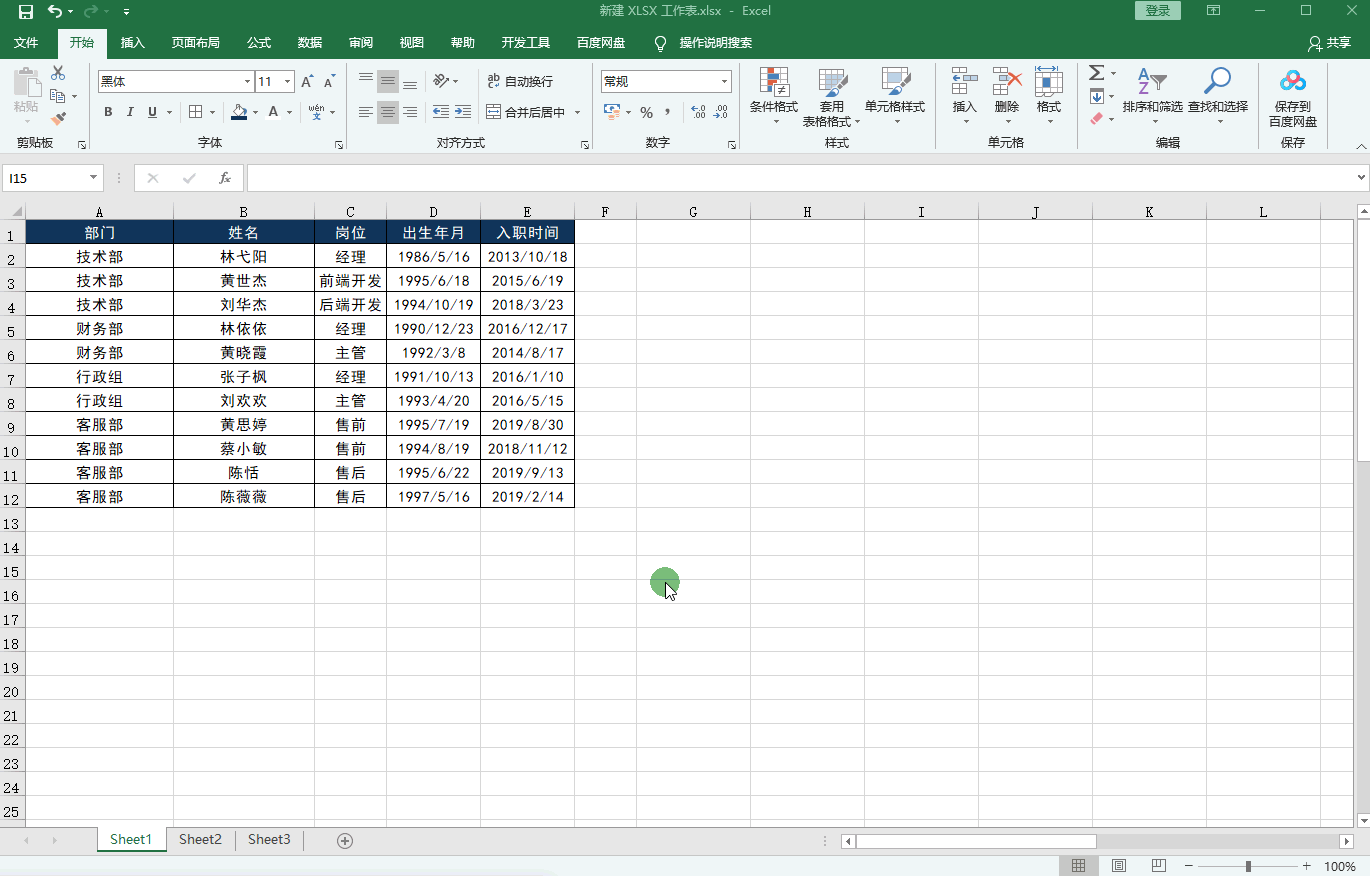Increase decimal places
The height and width of the screenshot is (876, 1370).
(x=698, y=112)
